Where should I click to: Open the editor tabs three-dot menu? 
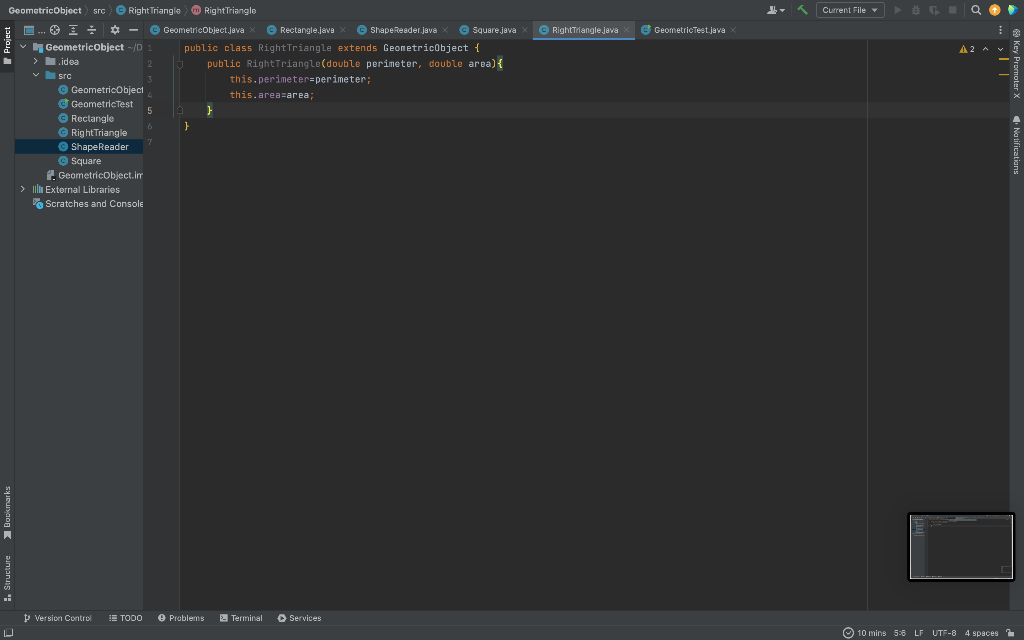click(1000, 30)
